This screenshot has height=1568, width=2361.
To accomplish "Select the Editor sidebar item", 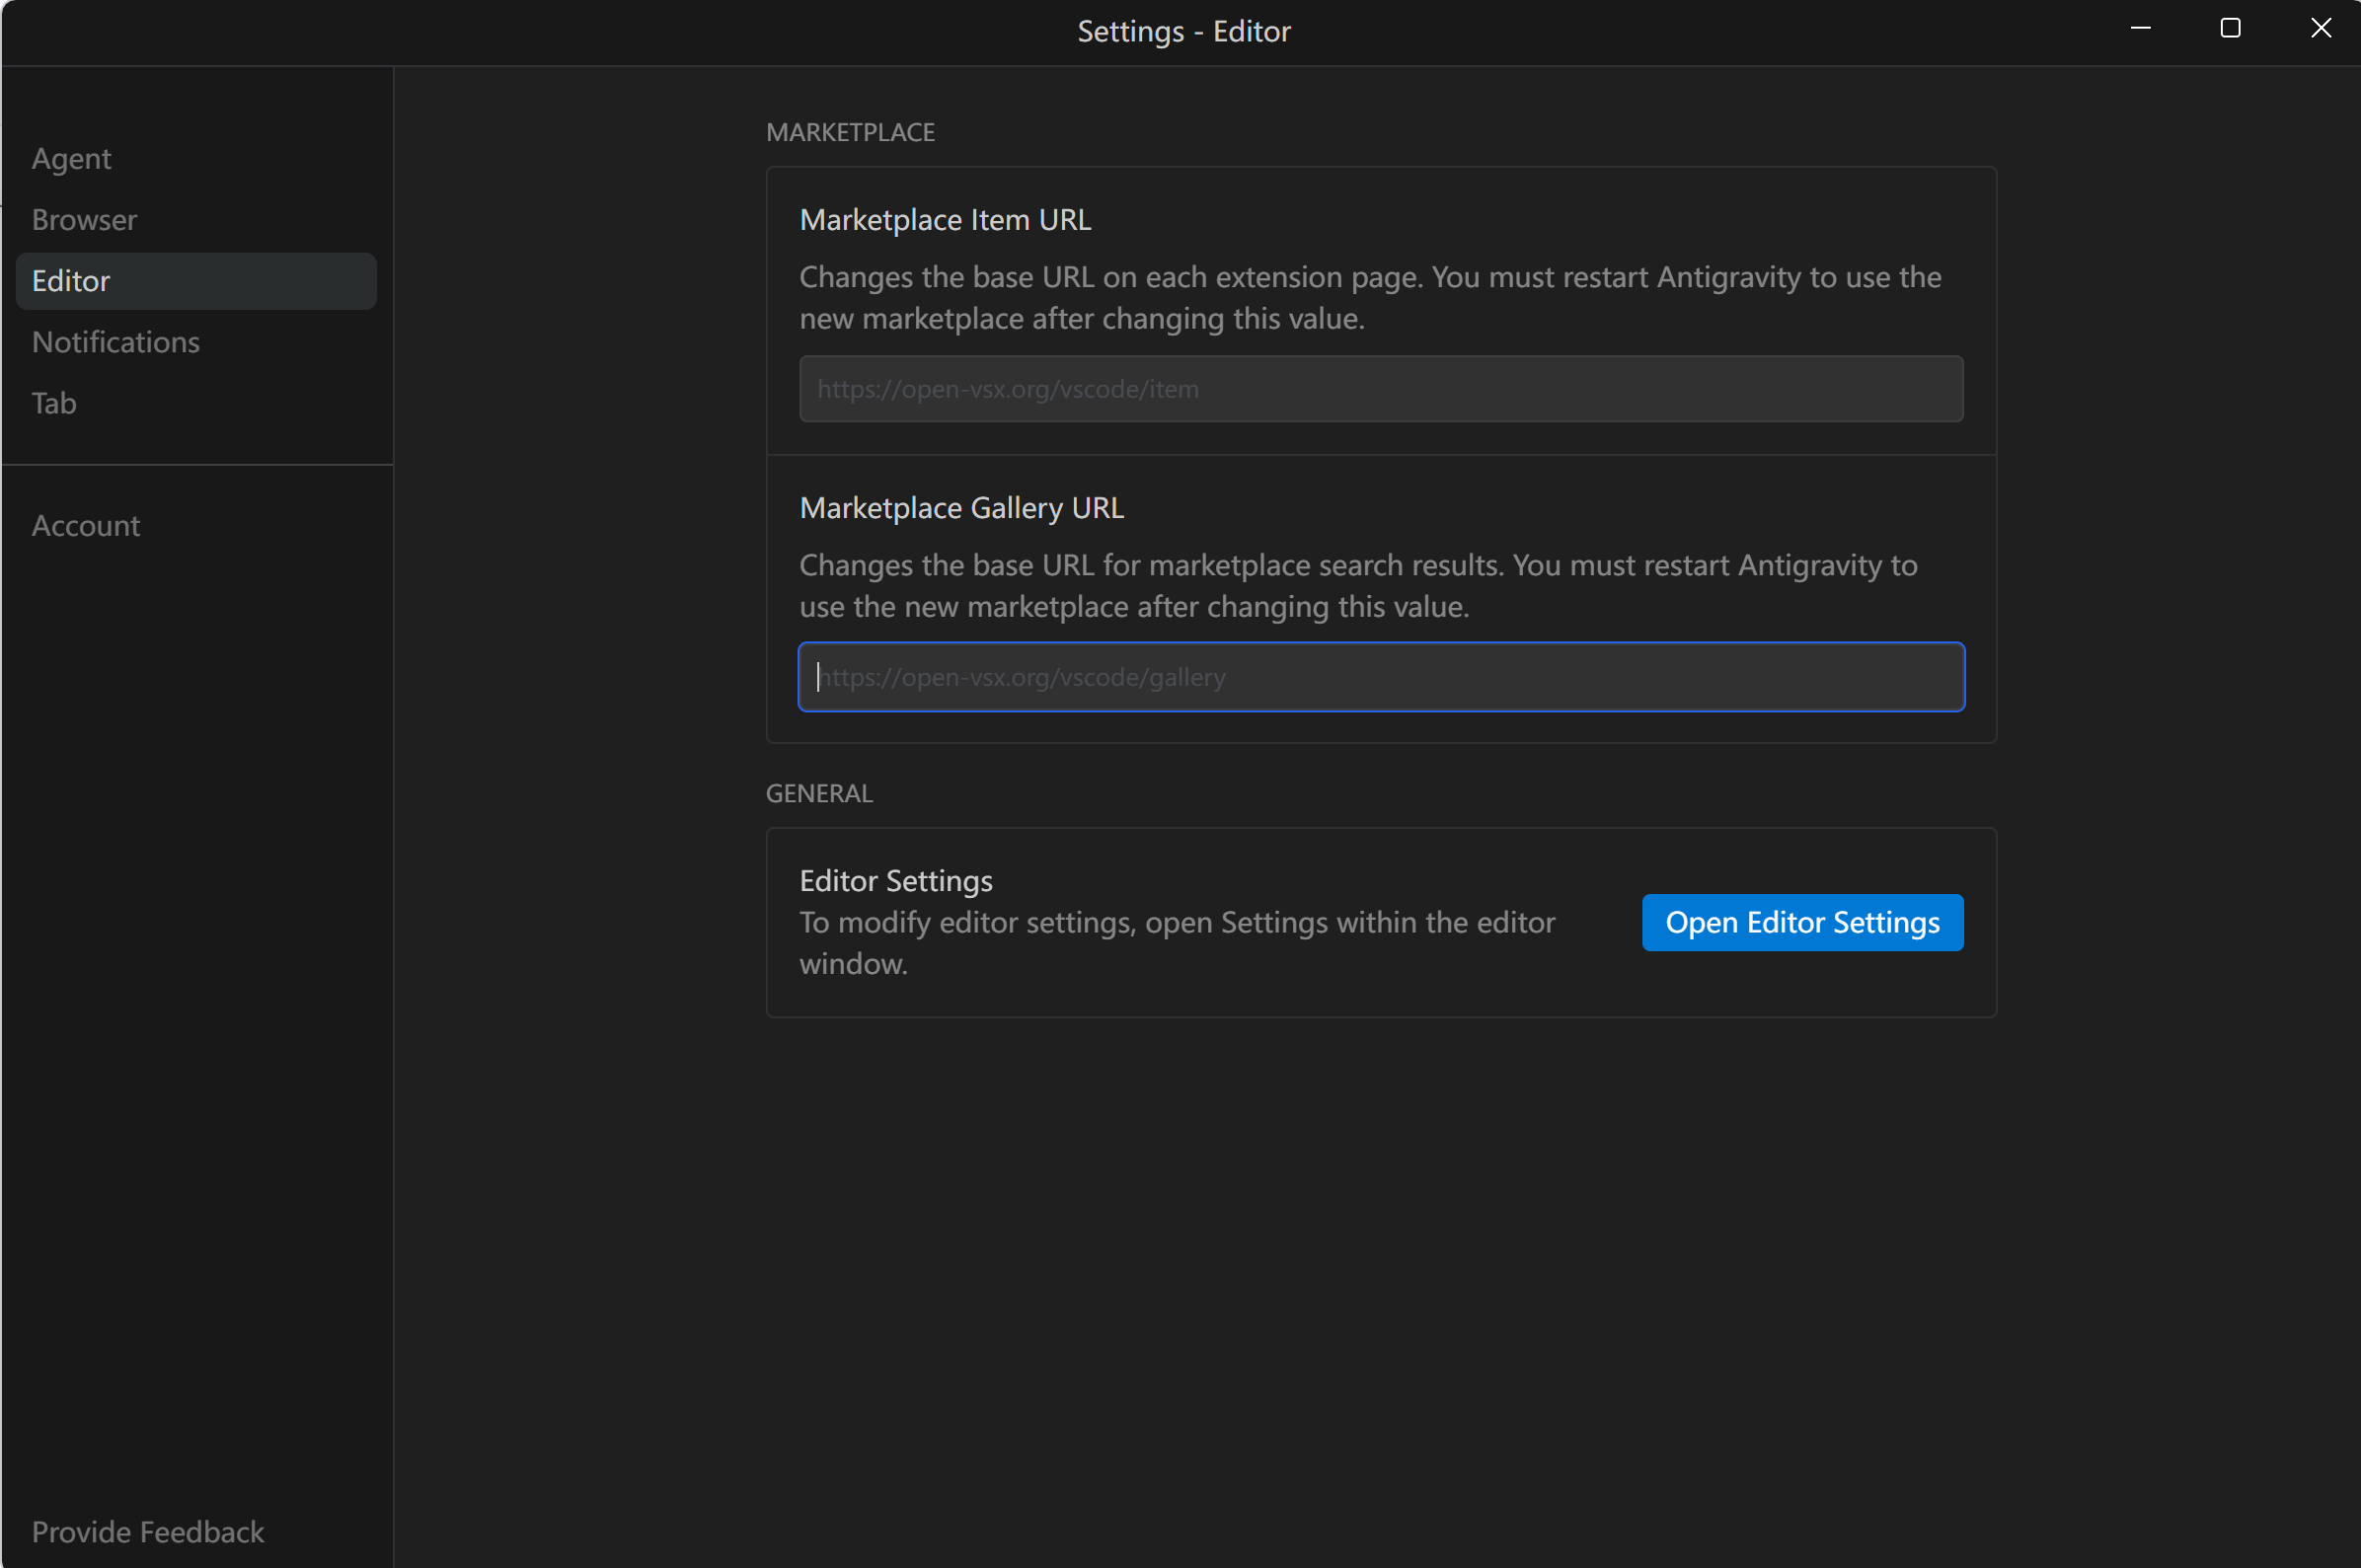I will point(196,280).
